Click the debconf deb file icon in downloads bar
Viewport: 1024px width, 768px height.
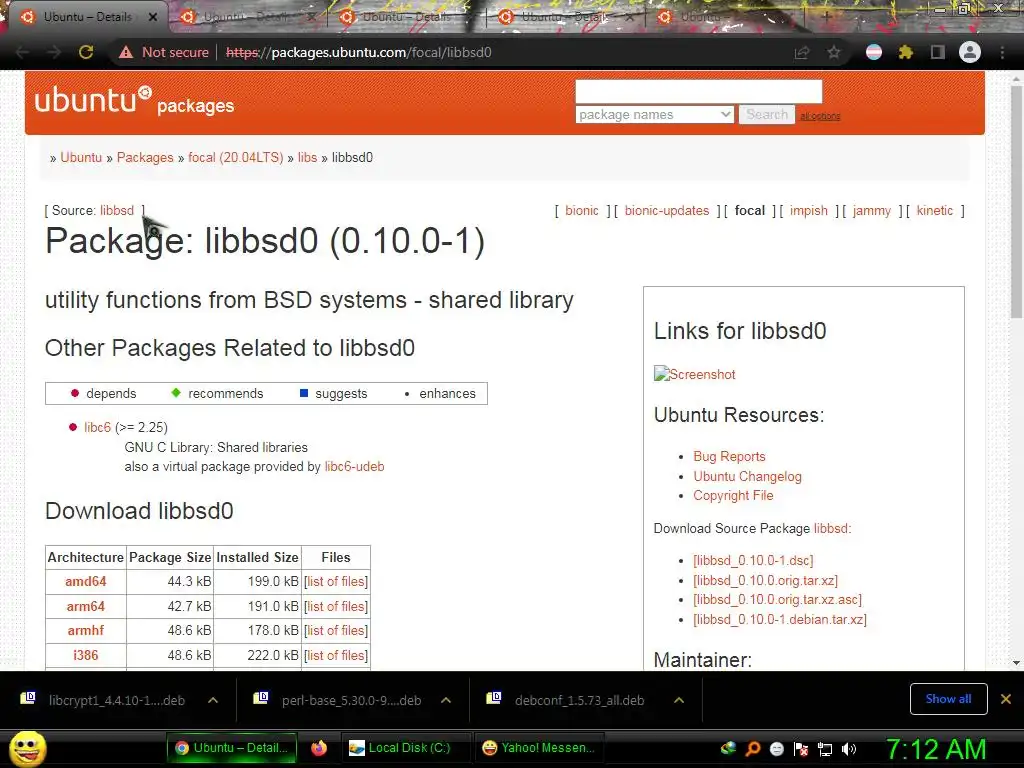point(494,699)
